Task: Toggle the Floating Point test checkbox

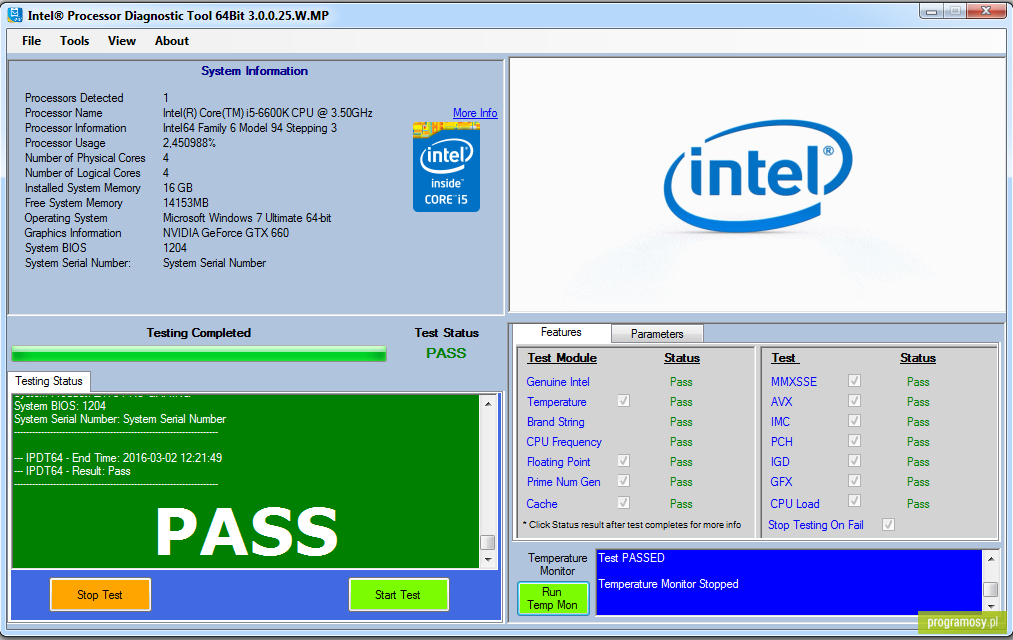Action: 623,461
